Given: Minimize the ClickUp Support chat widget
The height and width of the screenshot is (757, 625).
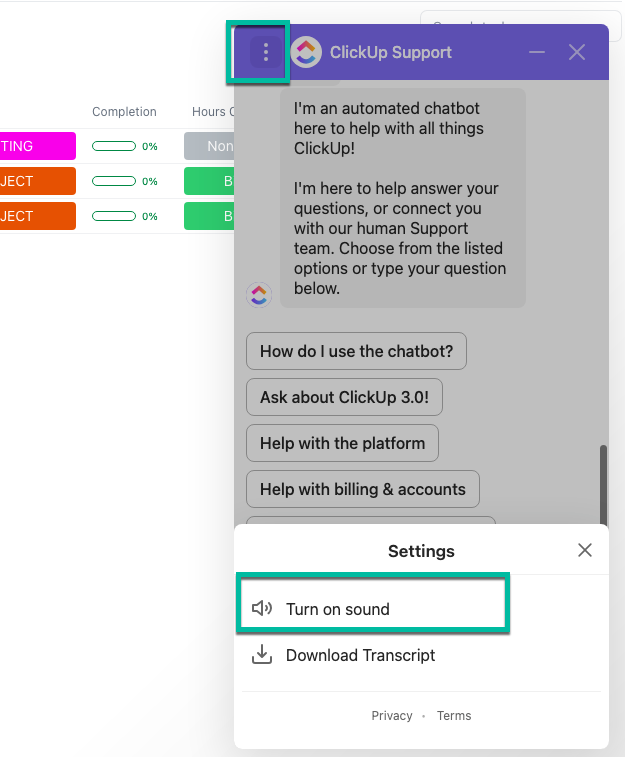Looking at the screenshot, I should coord(538,53).
